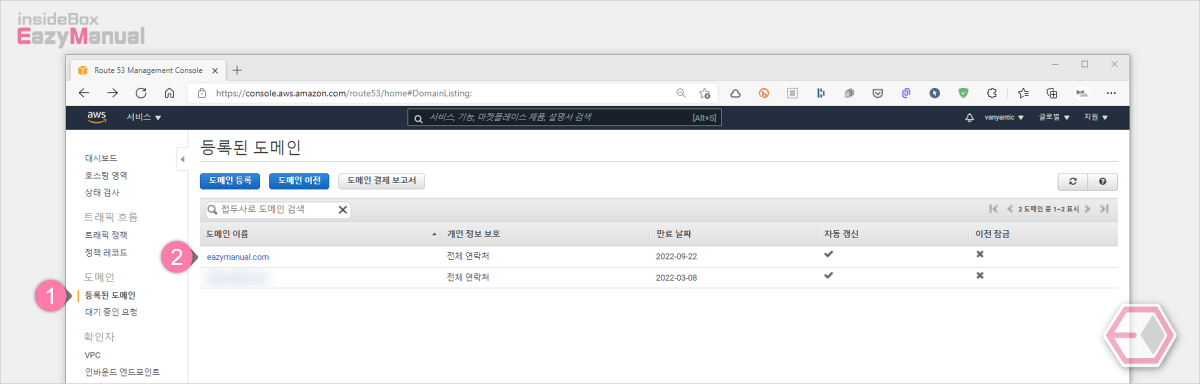Open the cloud extension icon in toolbar
This screenshot has height=384, width=1200.
coord(735,92)
